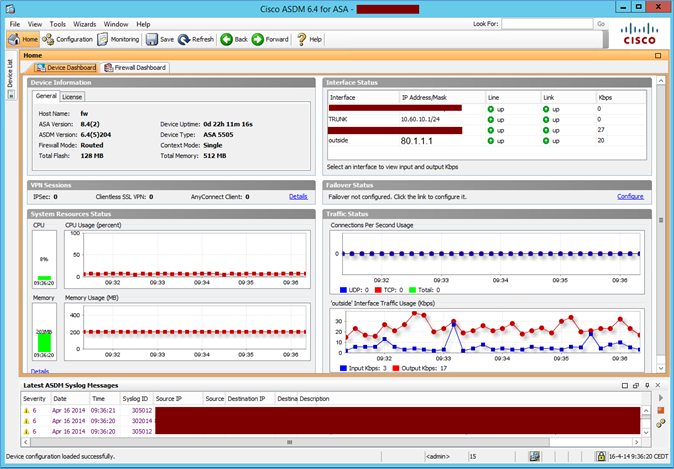Click the Cisco logo
674x469 pixels.
tap(640, 34)
